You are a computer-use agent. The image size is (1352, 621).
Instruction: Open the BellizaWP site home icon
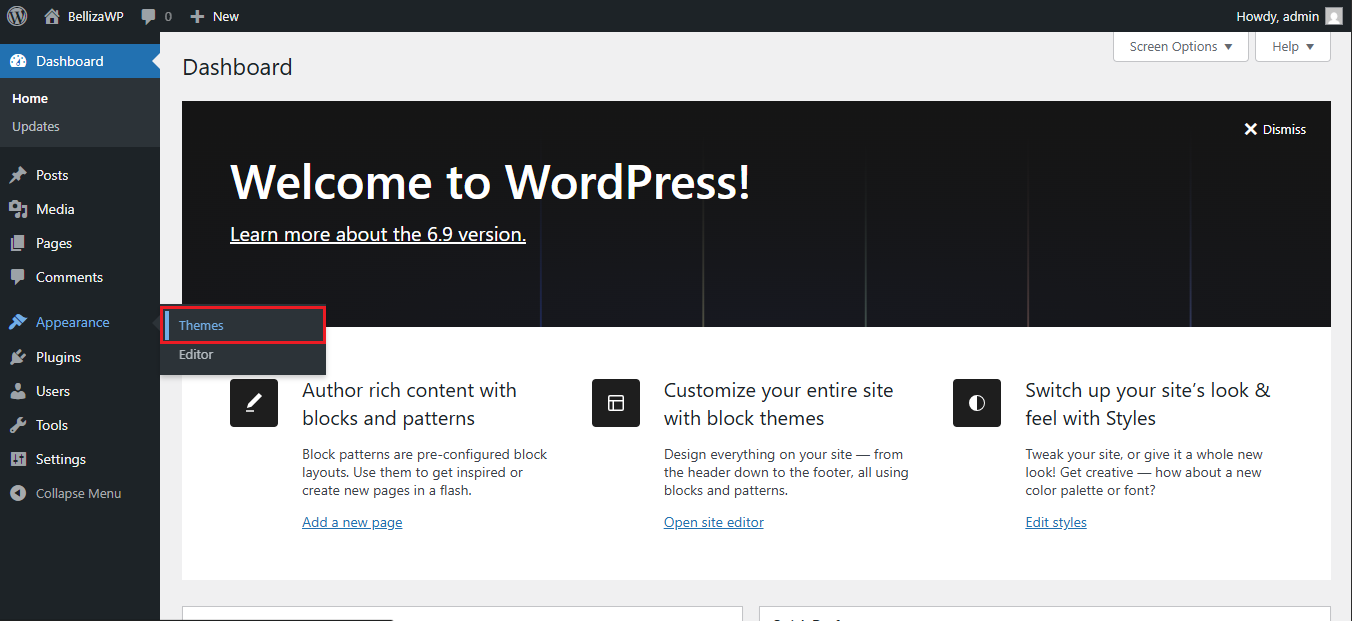click(x=53, y=16)
